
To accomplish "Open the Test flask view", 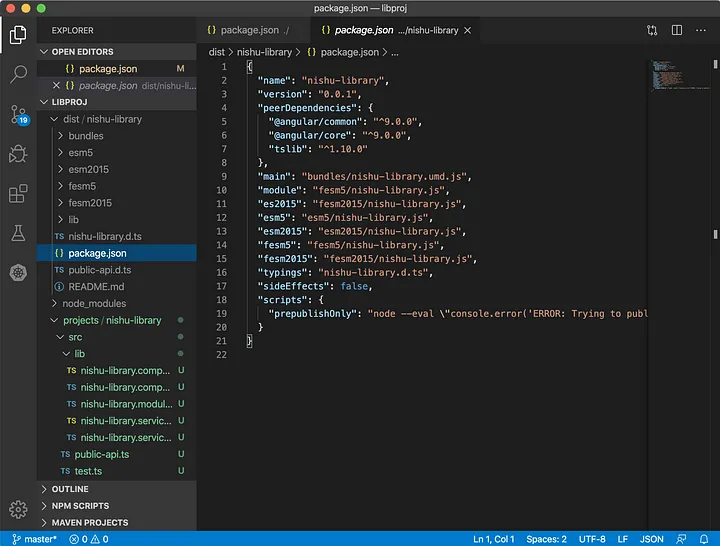I will tap(18, 233).
